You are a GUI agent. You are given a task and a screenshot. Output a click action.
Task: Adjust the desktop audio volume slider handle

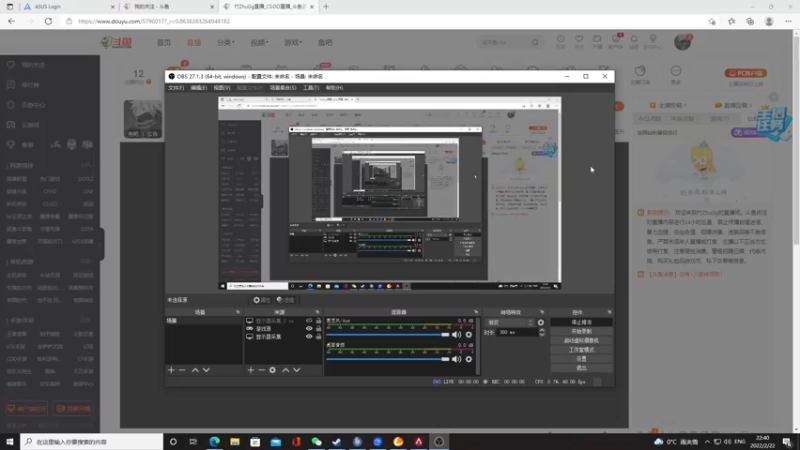[445, 359]
